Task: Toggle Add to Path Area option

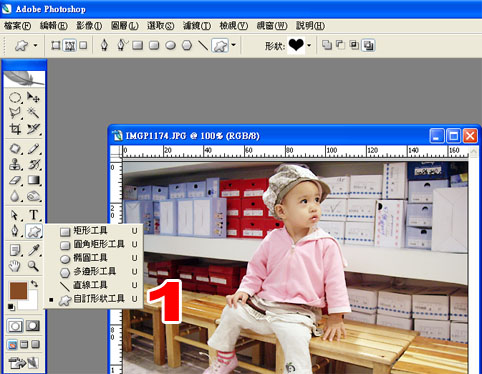Action: 327,45
